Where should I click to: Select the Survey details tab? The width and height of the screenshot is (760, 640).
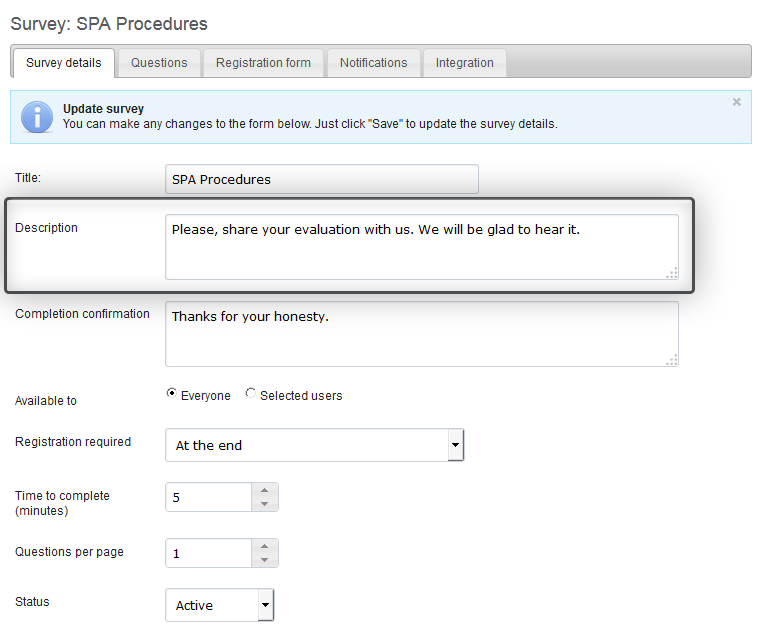[x=63, y=63]
